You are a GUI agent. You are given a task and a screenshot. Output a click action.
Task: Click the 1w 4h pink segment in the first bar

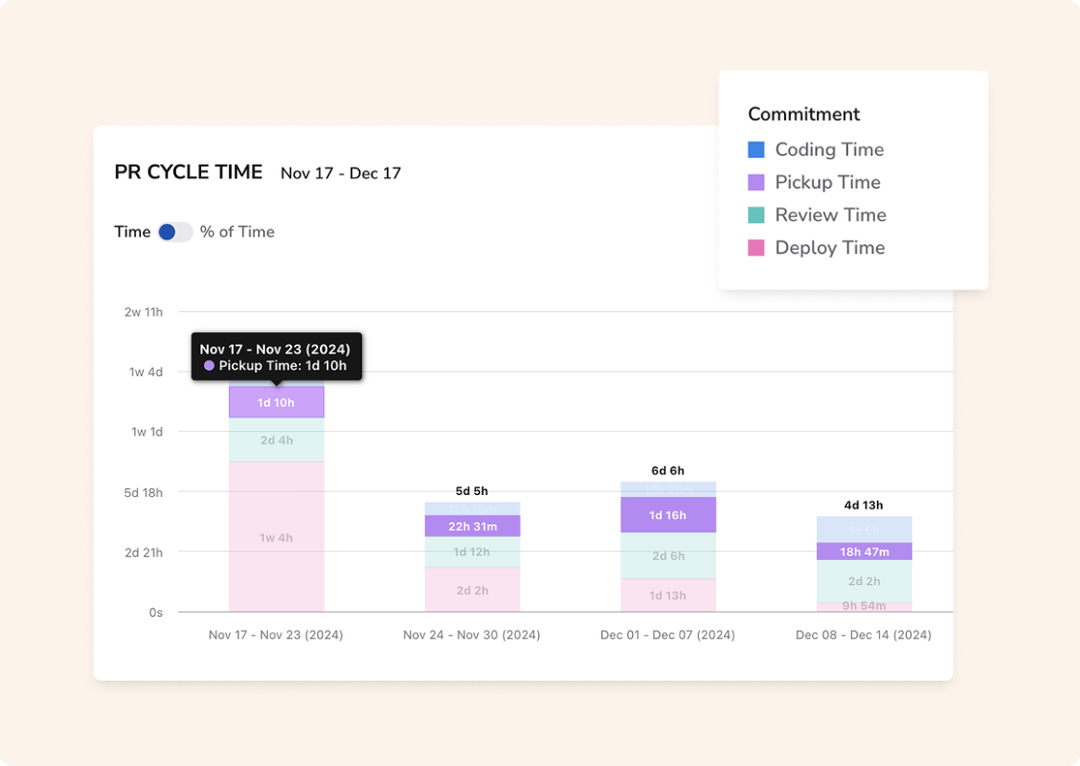pos(277,537)
